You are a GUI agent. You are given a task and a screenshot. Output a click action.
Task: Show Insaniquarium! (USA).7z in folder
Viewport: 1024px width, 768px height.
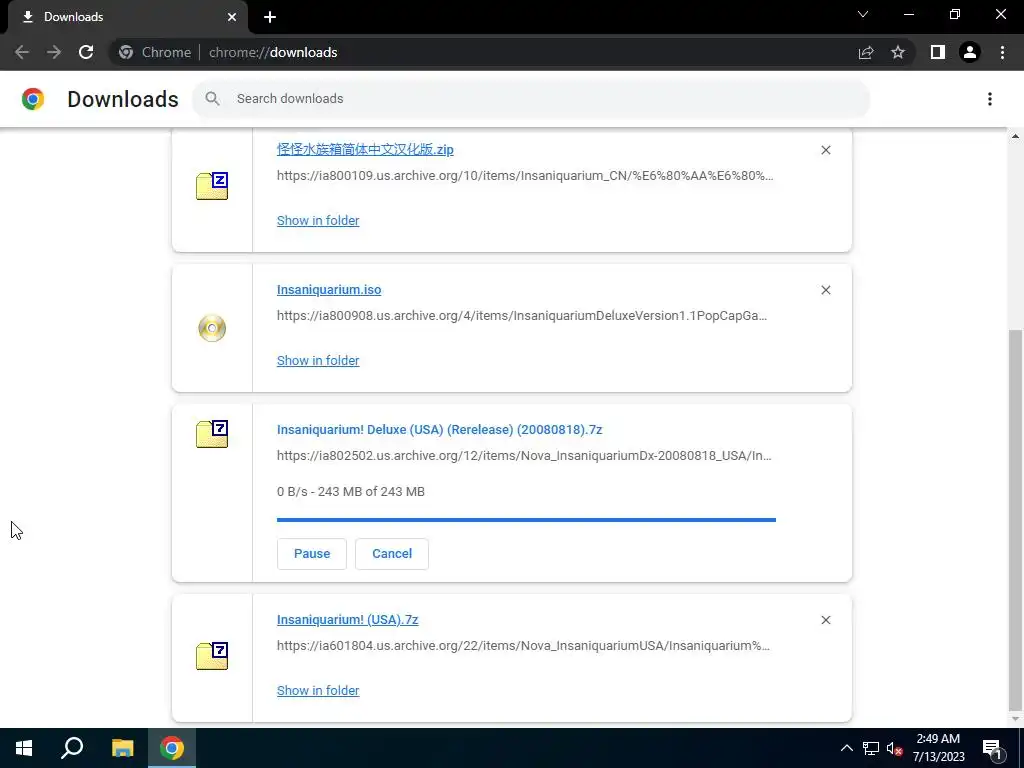[318, 691]
